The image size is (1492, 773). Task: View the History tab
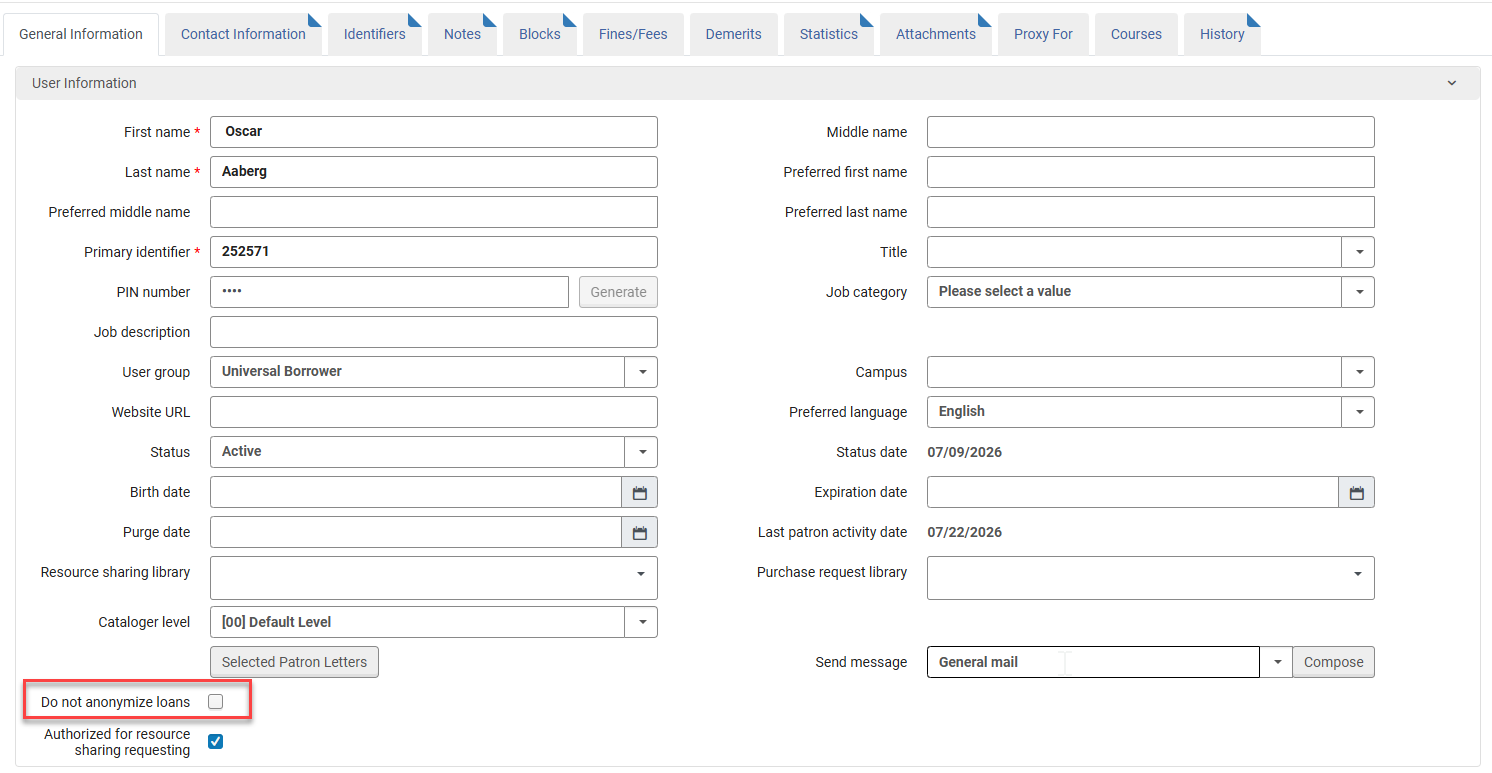point(1222,34)
